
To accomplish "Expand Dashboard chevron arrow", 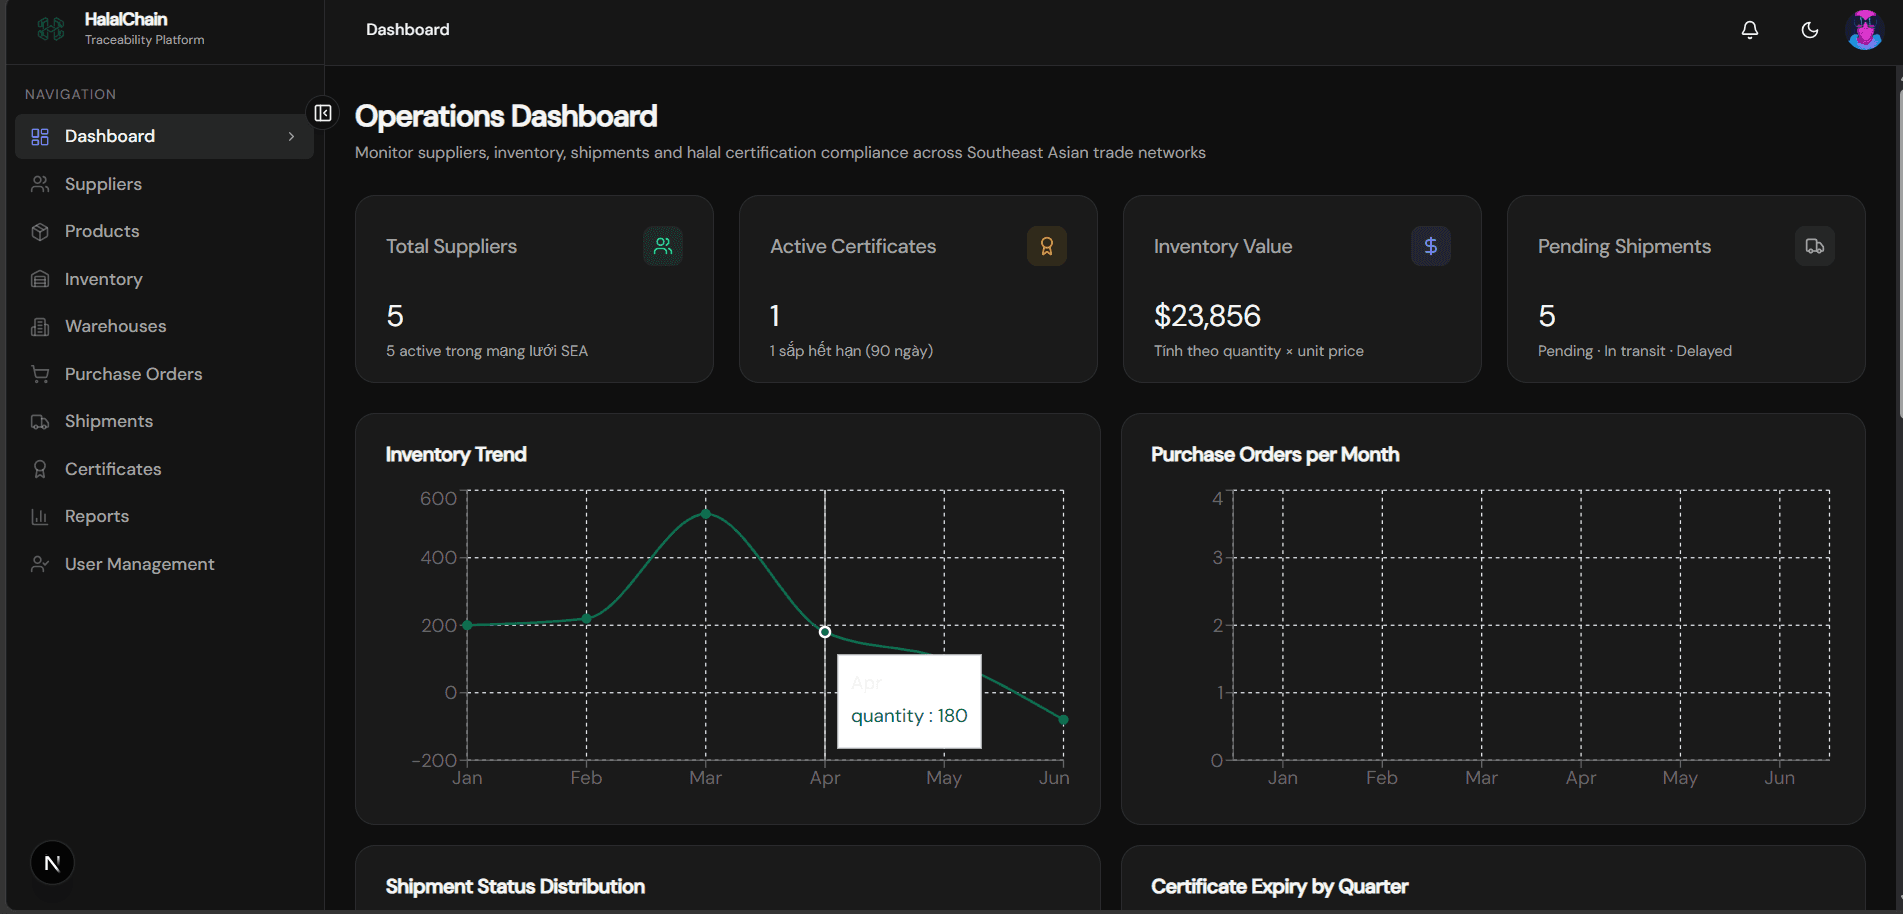I will [x=291, y=136].
